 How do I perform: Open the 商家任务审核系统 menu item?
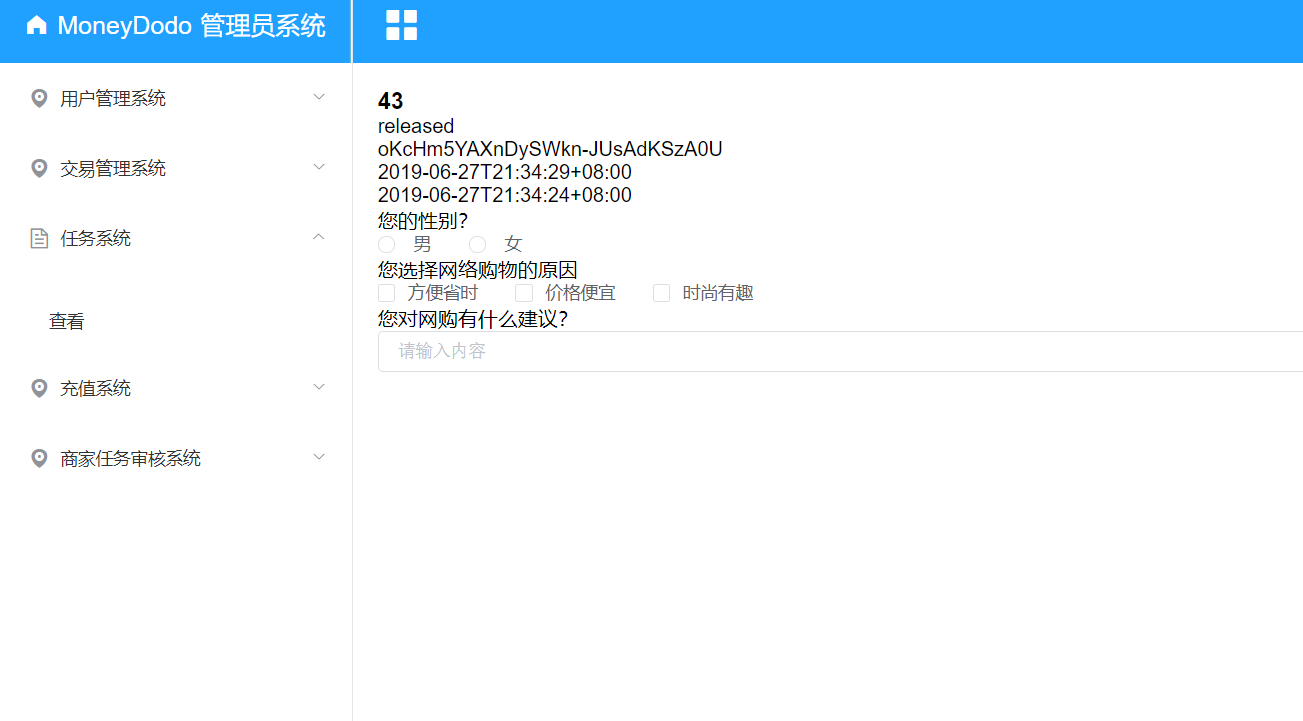(x=176, y=458)
